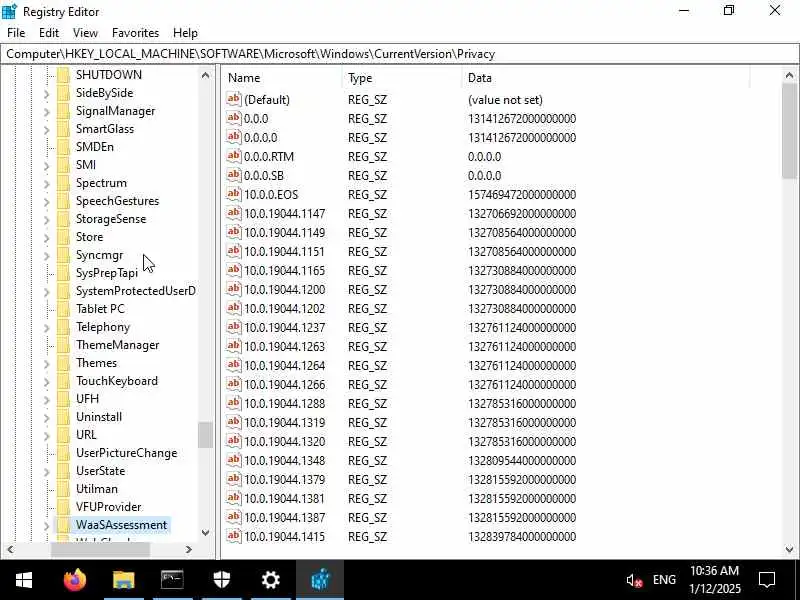
Task: Open Windows Security shield in taskbar
Action: [221, 580]
